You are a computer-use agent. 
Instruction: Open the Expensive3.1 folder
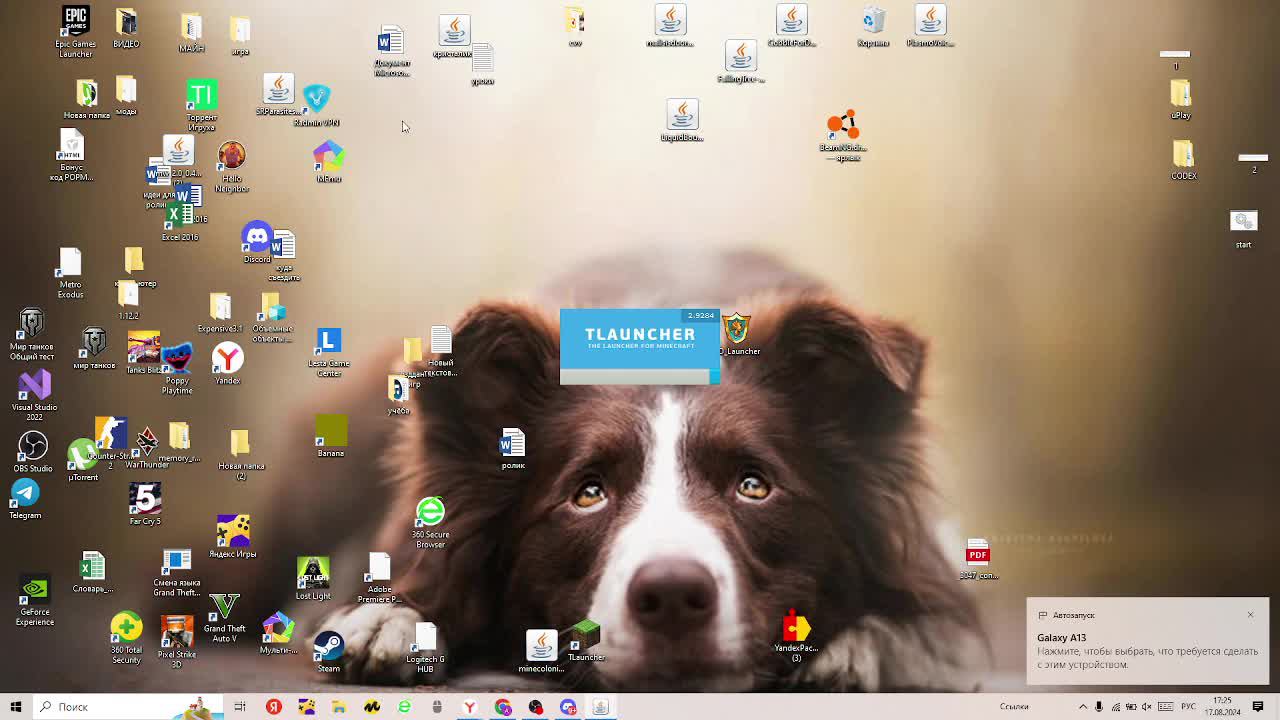point(220,313)
